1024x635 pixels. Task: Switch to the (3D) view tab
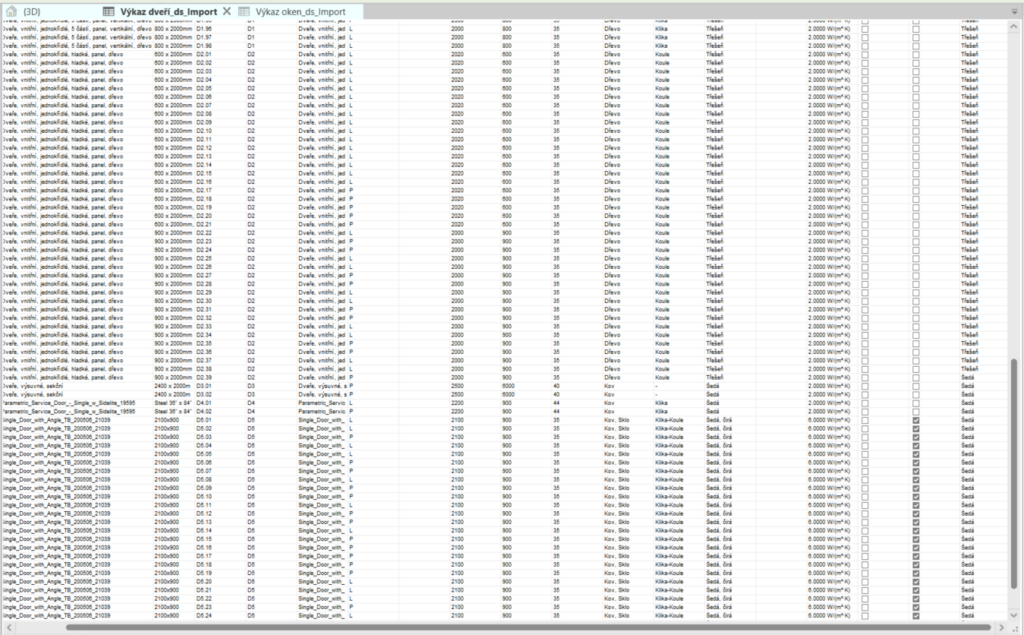coord(31,10)
